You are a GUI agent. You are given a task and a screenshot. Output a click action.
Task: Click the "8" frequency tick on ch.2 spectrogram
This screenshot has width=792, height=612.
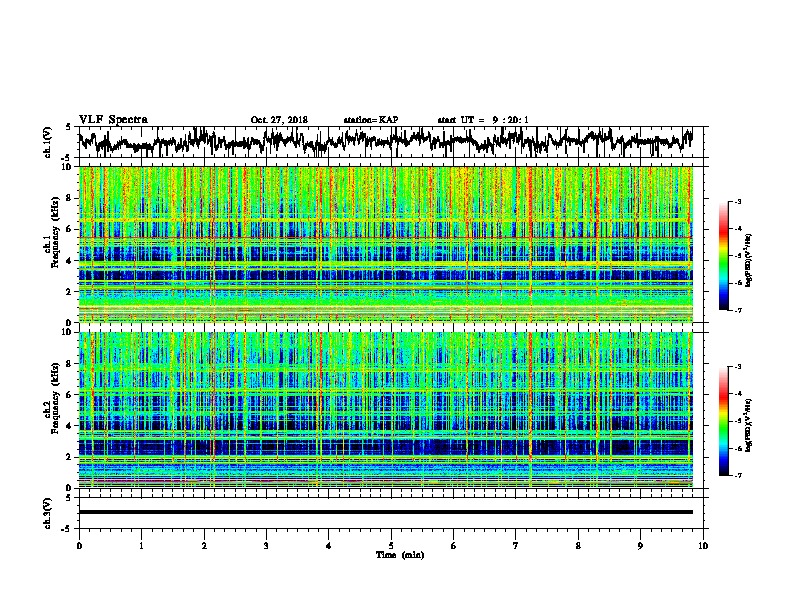[x=71, y=364]
